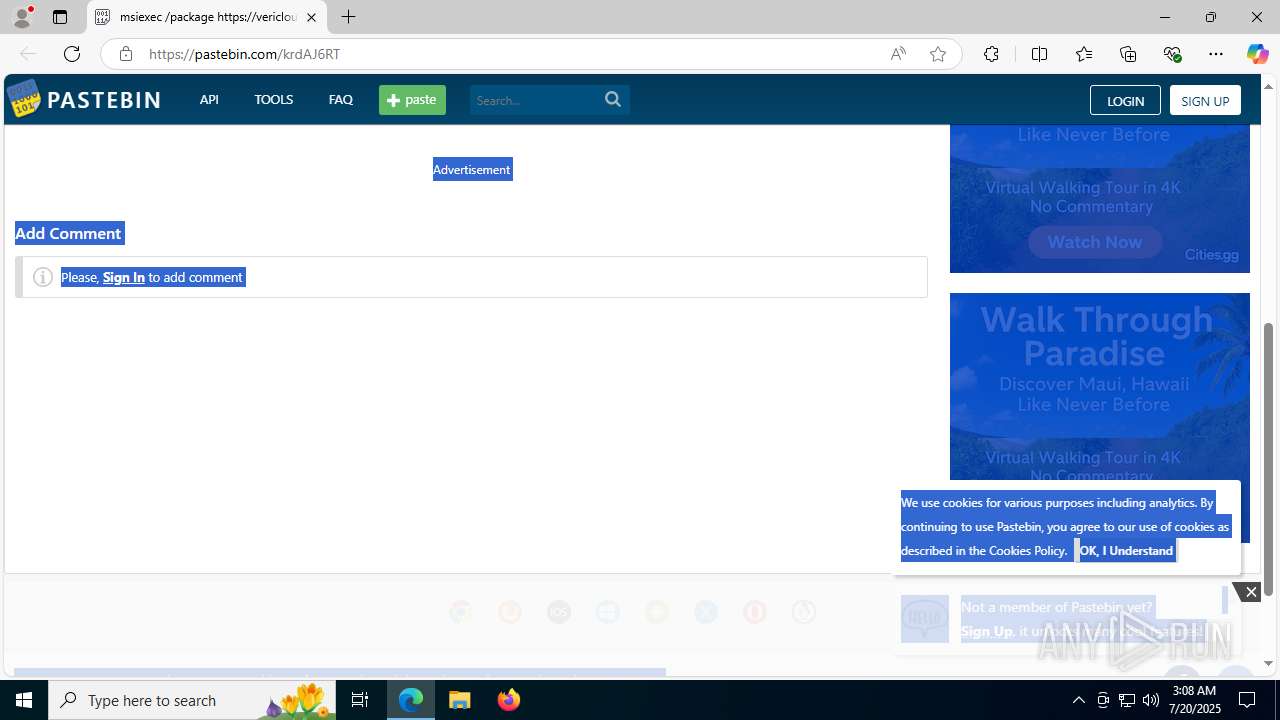Click the LOGIN button
The height and width of the screenshot is (720, 1280).
(1125, 100)
